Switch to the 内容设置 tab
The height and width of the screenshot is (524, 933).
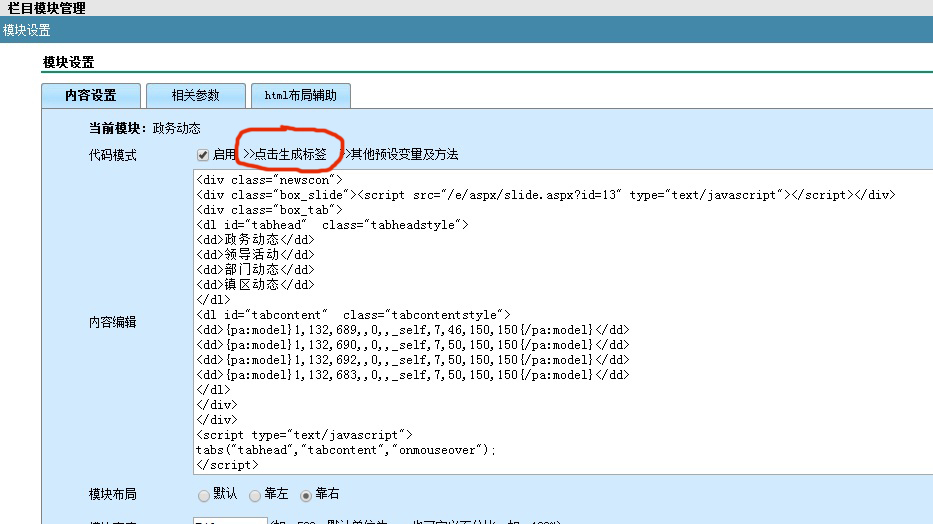click(90, 96)
